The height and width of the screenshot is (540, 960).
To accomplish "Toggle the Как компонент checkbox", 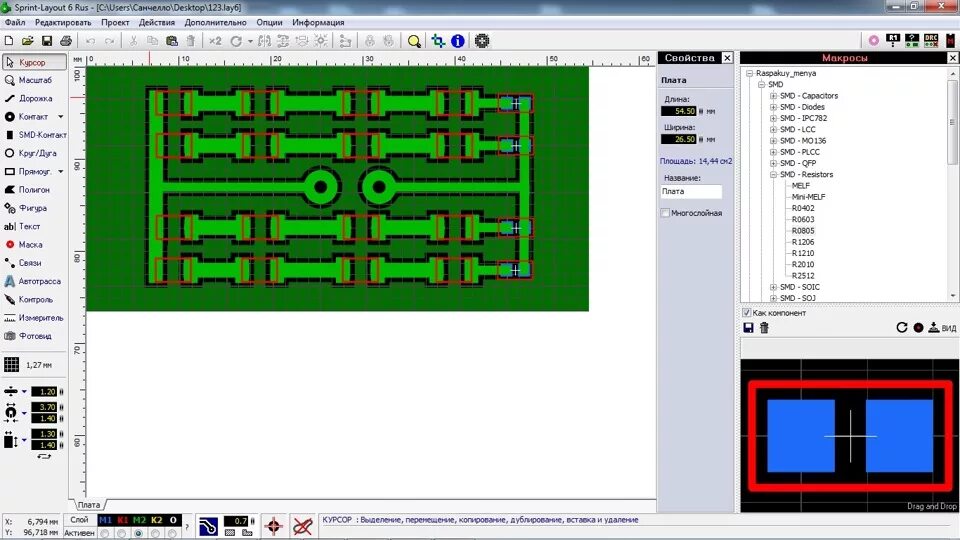I will (x=747, y=313).
